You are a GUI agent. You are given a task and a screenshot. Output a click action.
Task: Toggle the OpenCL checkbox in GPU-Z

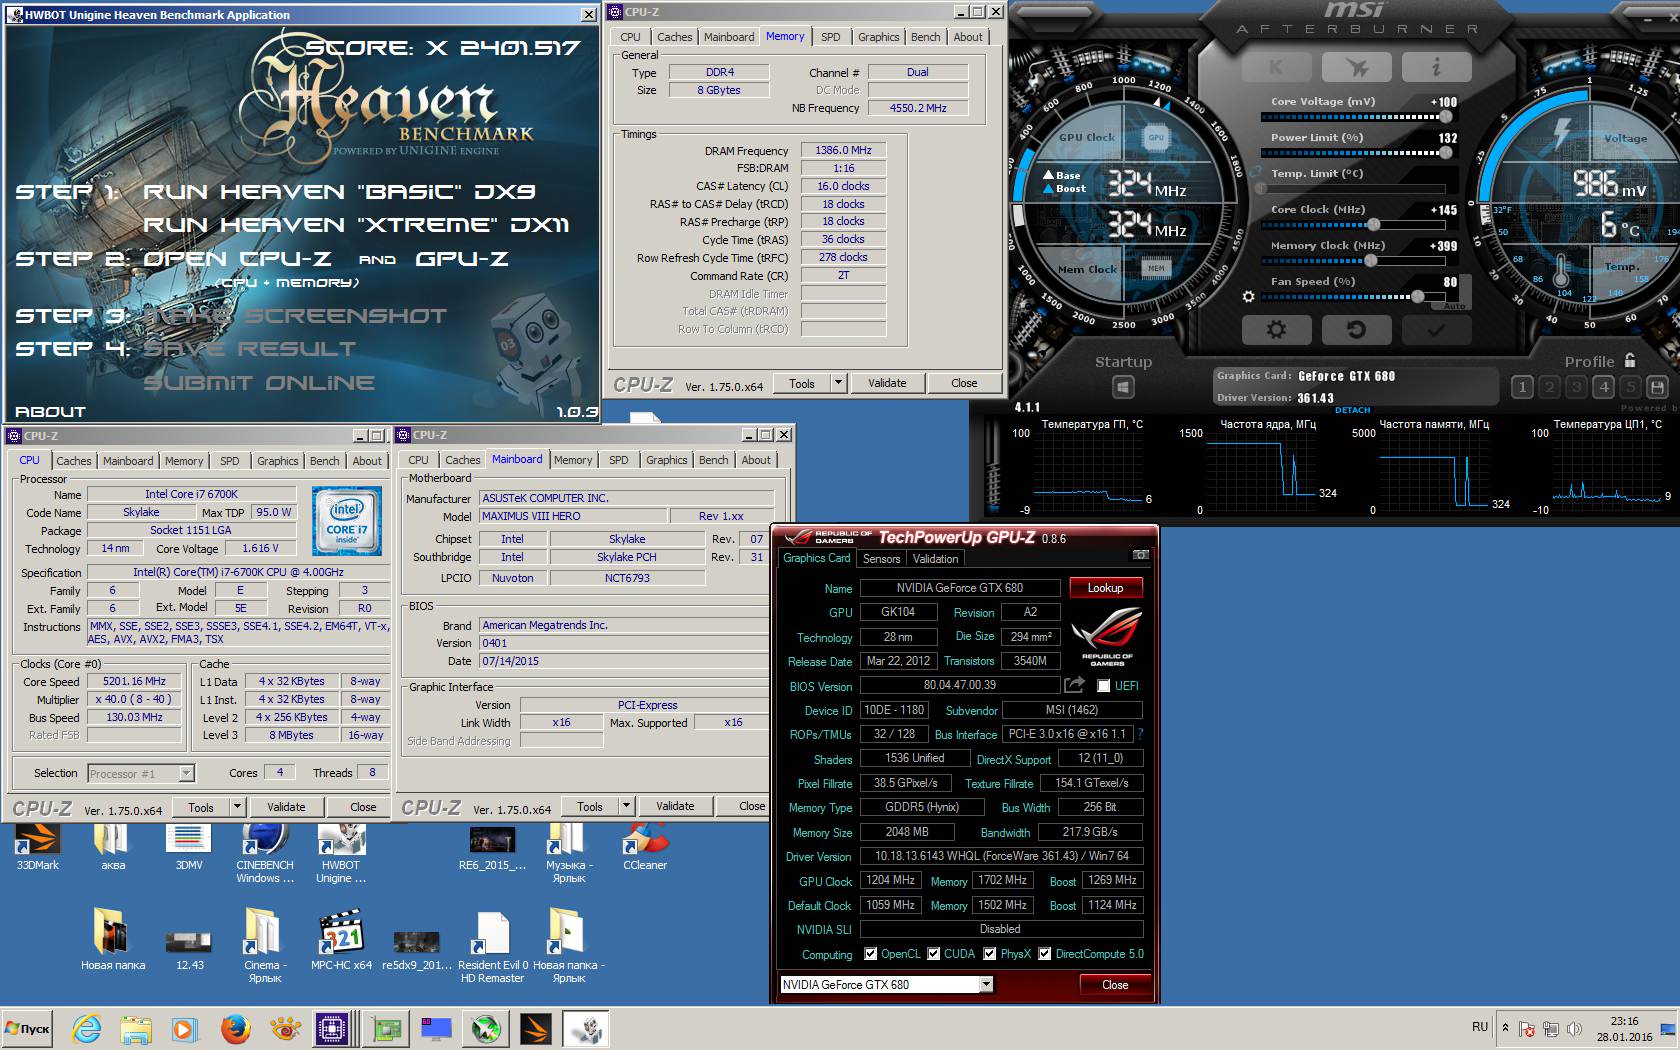tap(870, 954)
